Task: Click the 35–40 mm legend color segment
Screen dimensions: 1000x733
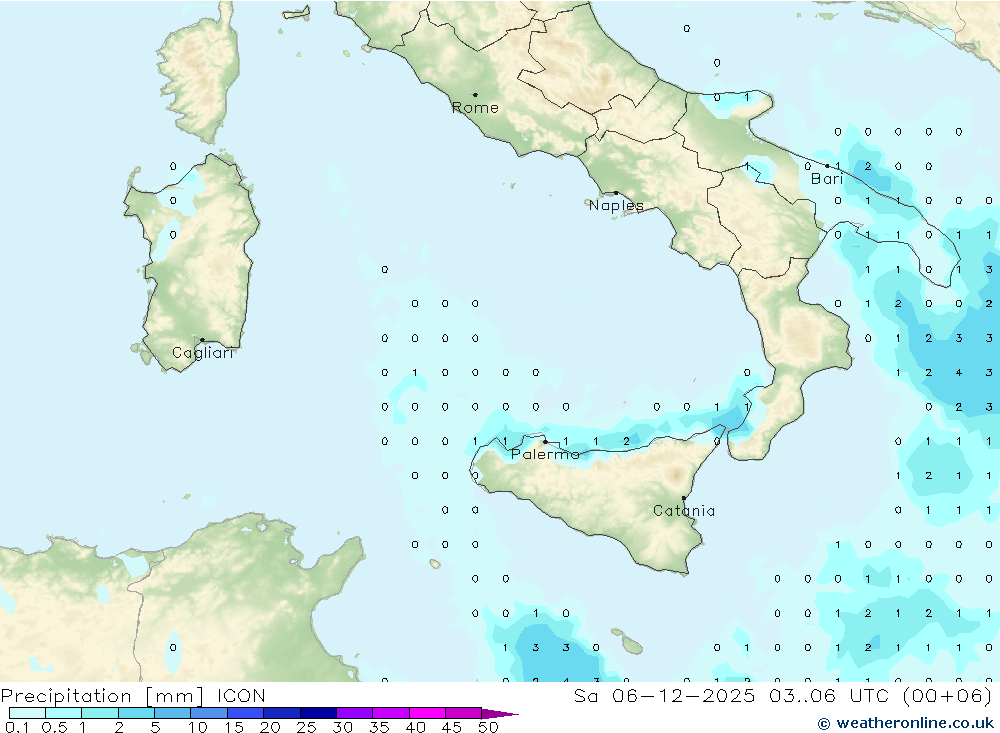Action: click(390, 713)
